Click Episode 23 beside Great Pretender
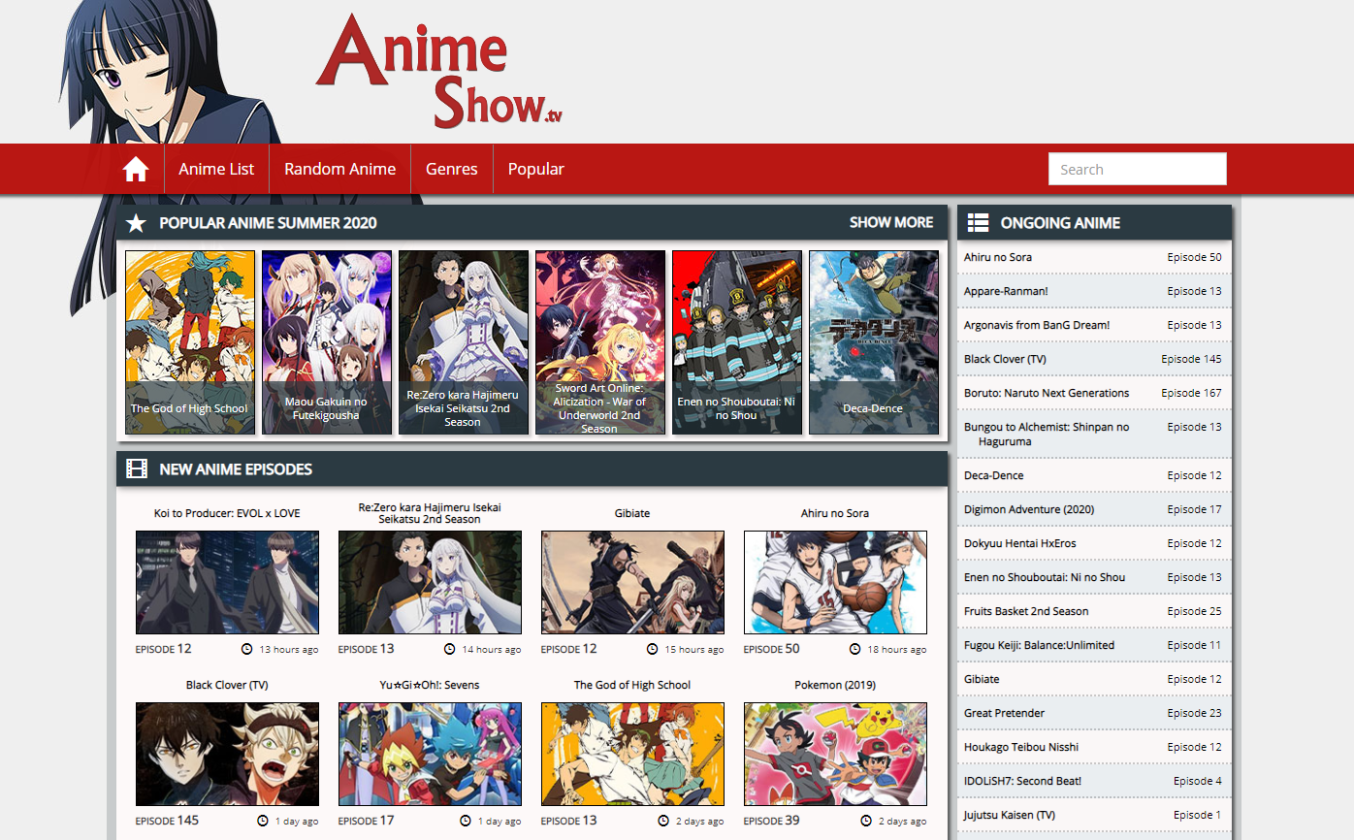 point(1194,713)
